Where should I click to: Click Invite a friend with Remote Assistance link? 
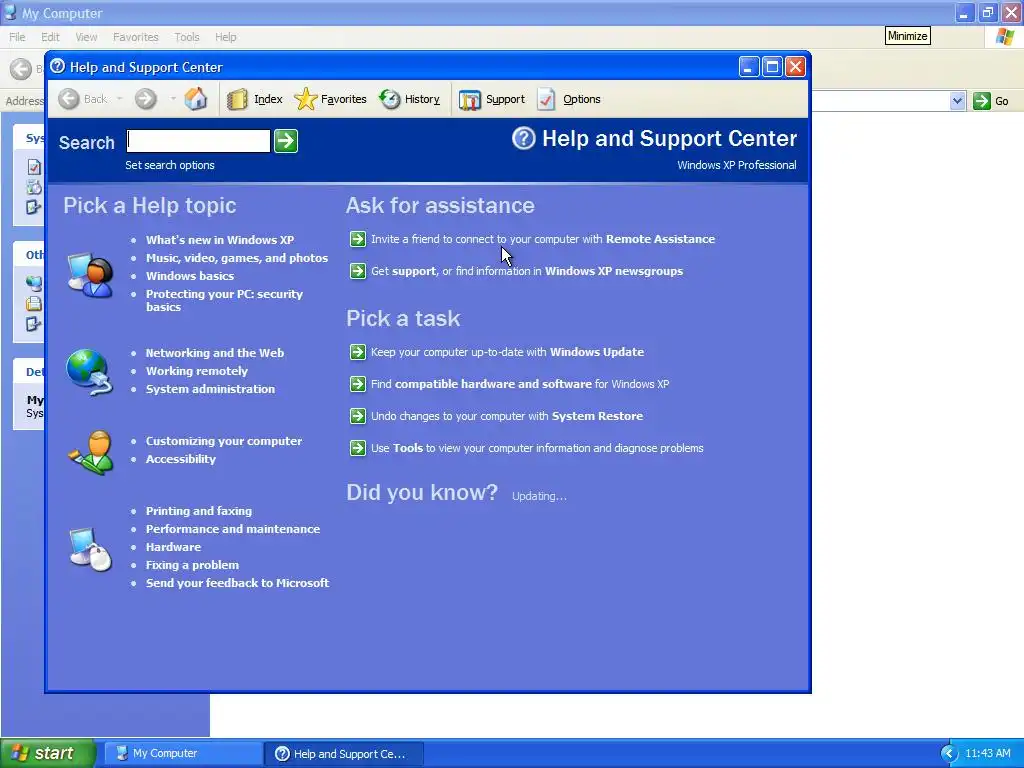543,239
